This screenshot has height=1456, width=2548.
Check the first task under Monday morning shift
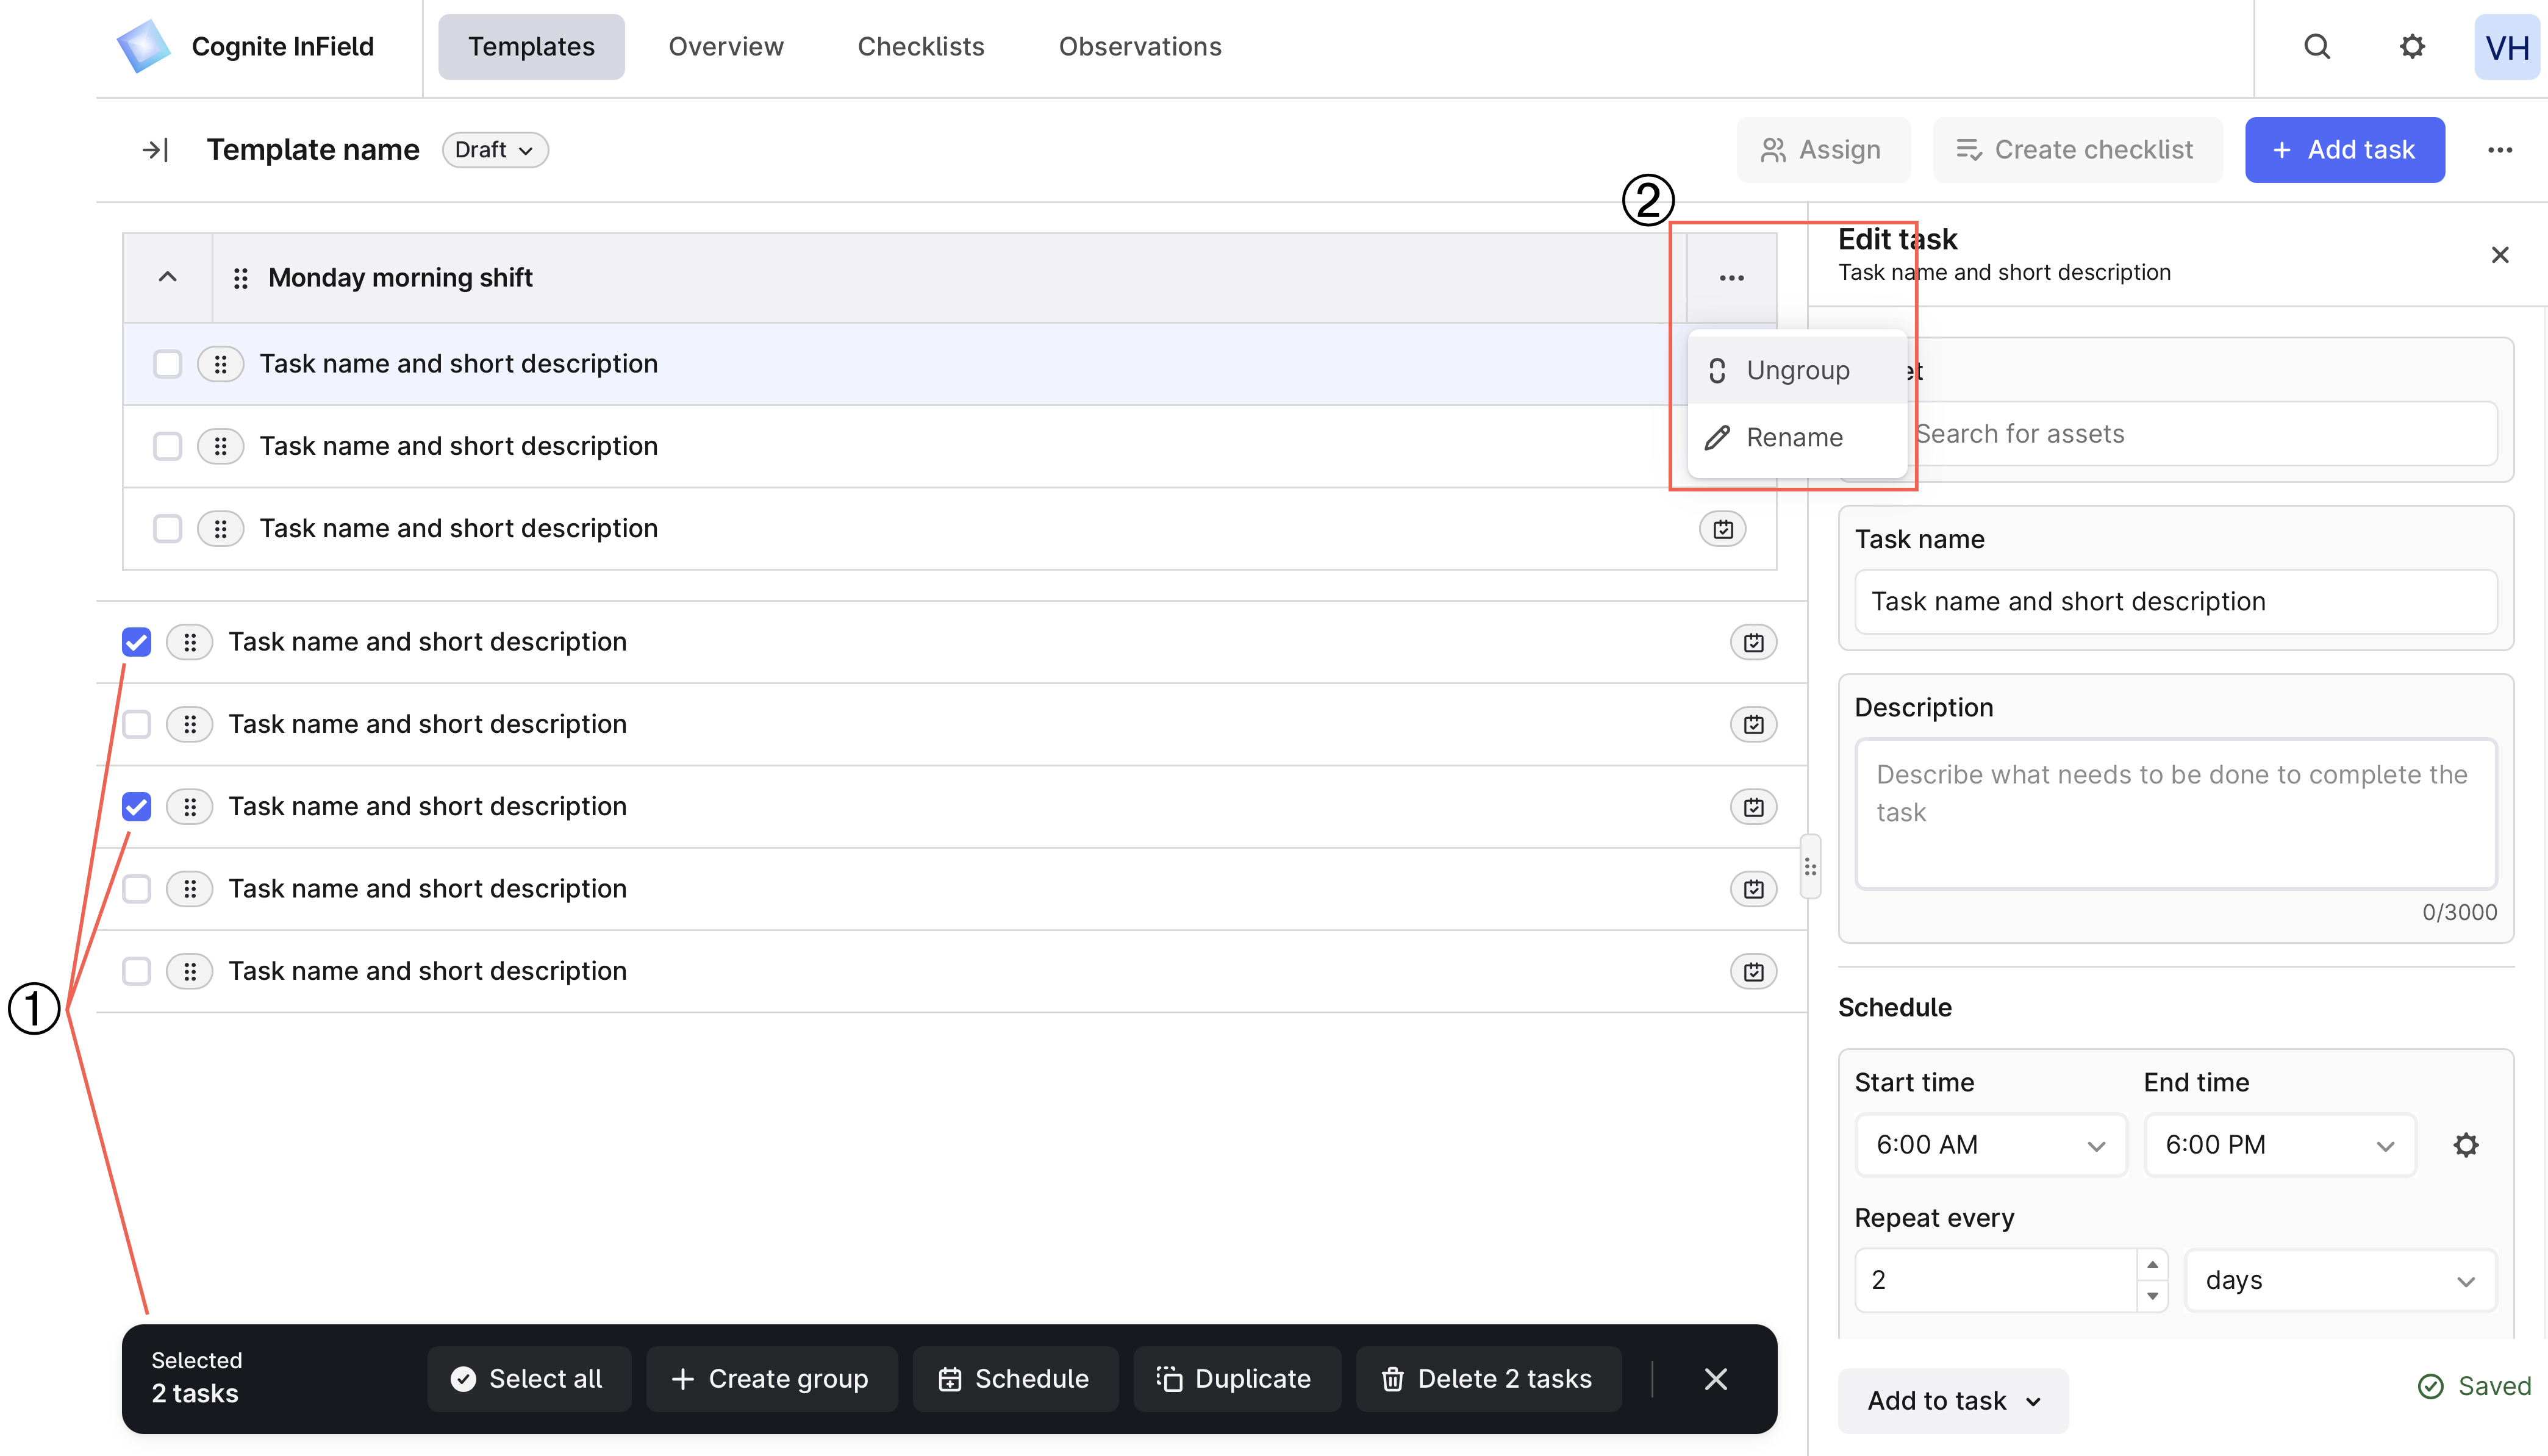(x=167, y=363)
